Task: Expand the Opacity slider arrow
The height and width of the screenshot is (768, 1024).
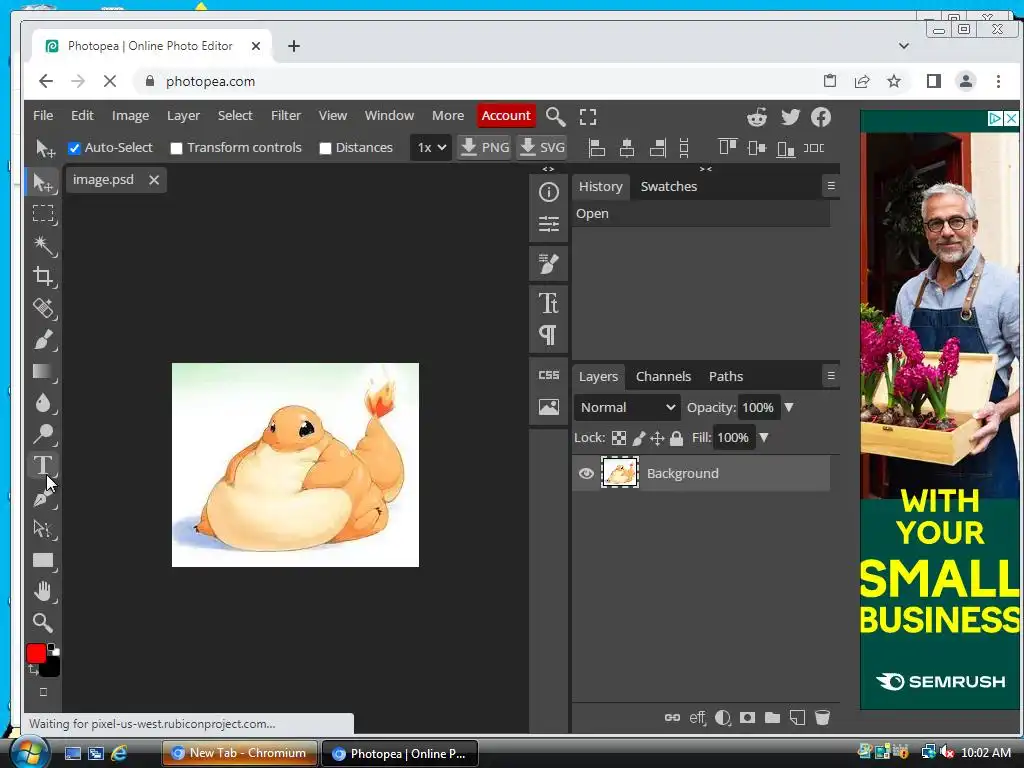Action: click(789, 408)
